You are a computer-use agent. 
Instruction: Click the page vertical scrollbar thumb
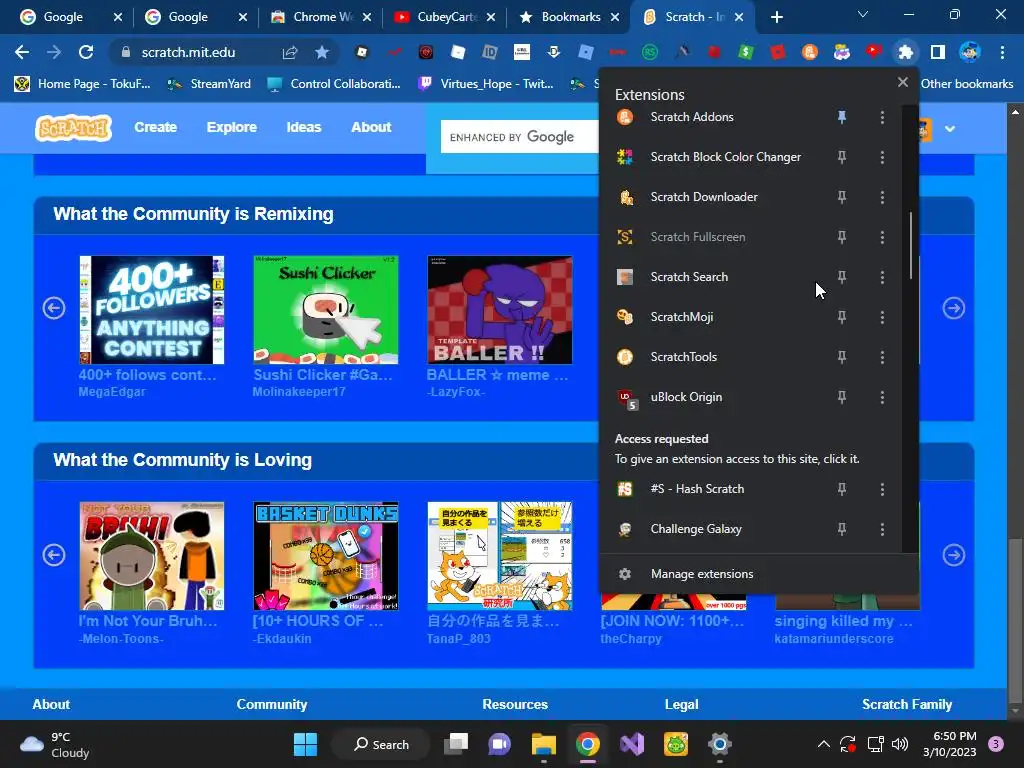click(1014, 618)
